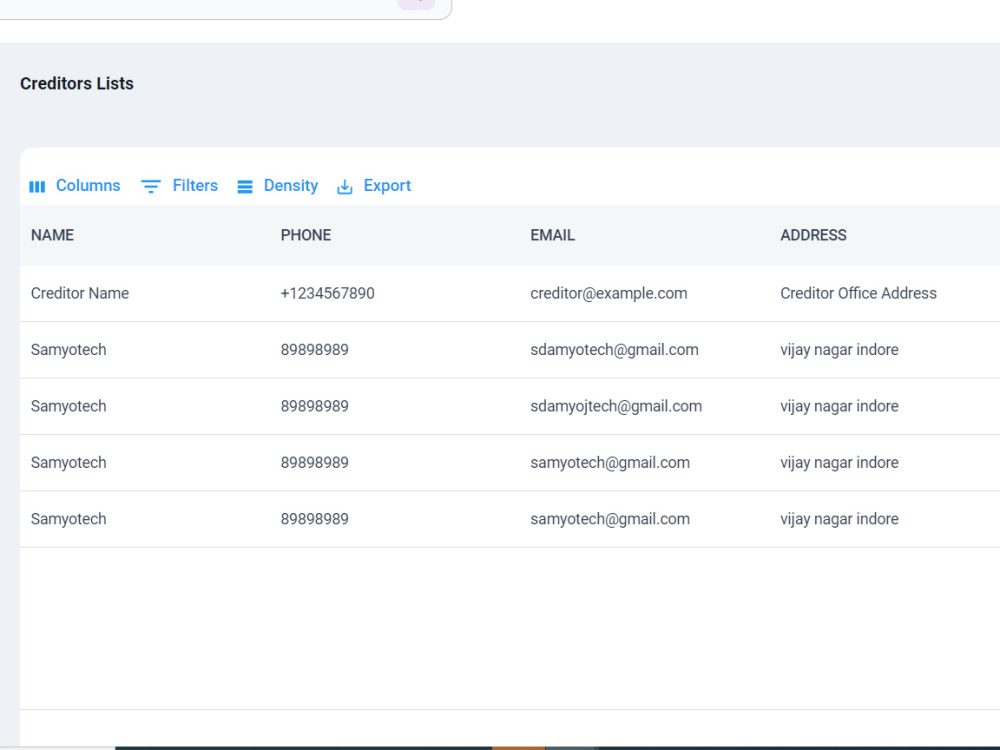Select sdamyotech@gmail.com email cell
This screenshot has width=1000, height=750.
click(614, 350)
